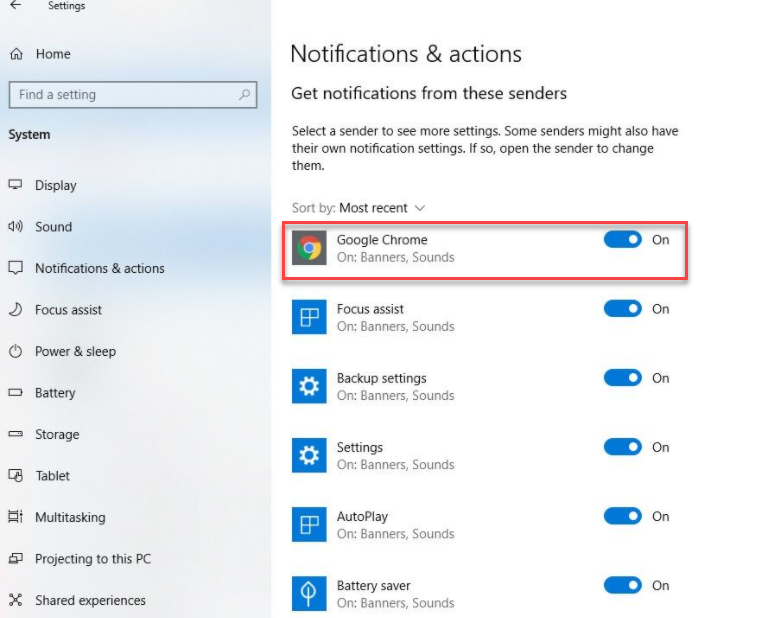Disable Backup settings notifications toggle

(x=623, y=378)
